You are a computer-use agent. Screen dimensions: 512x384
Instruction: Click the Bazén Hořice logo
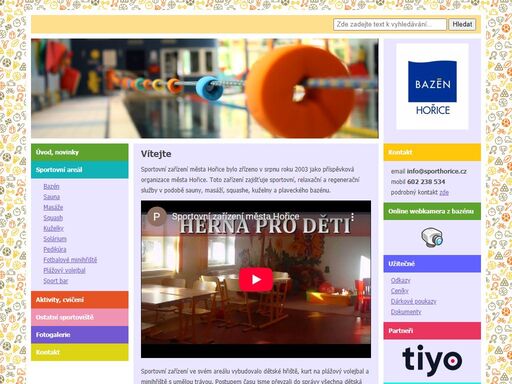click(x=432, y=87)
